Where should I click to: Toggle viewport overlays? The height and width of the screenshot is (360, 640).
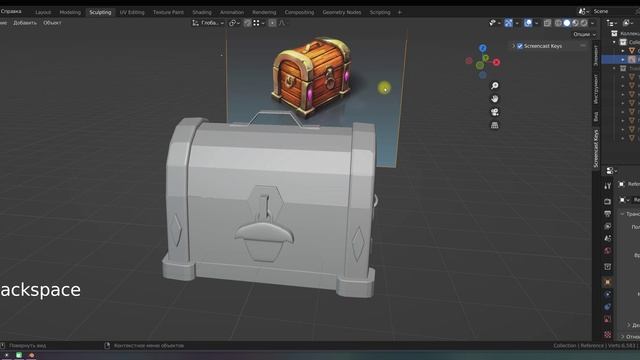(x=528, y=23)
